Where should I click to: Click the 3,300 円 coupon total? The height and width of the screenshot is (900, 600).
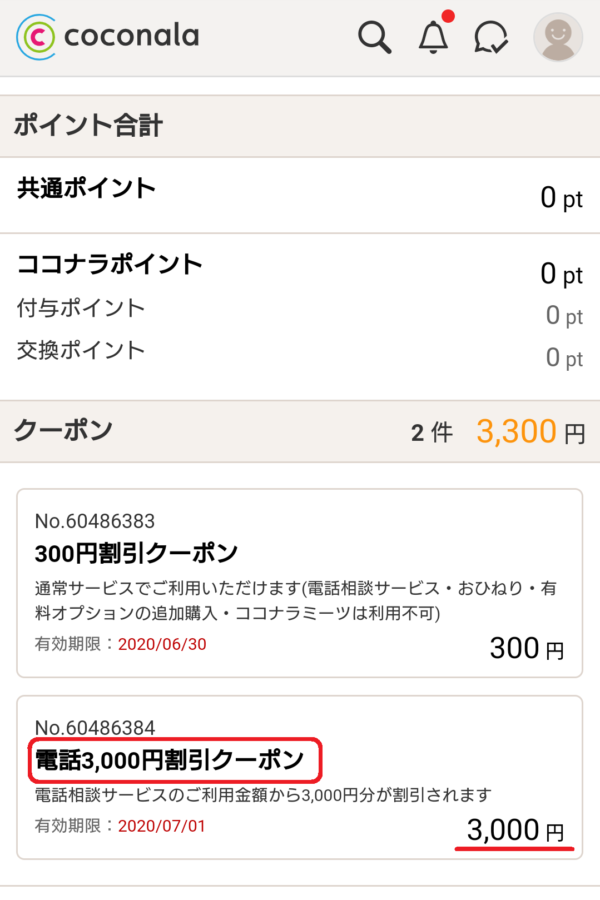[x=530, y=432]
